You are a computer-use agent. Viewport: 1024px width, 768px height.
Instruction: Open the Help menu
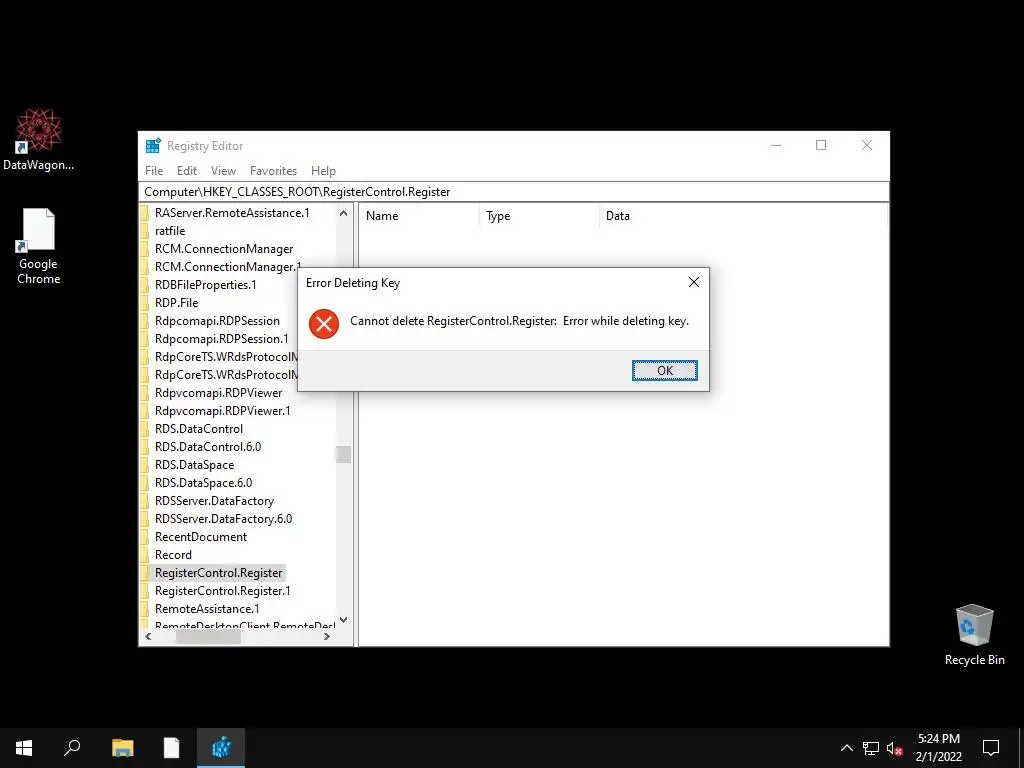323,170
